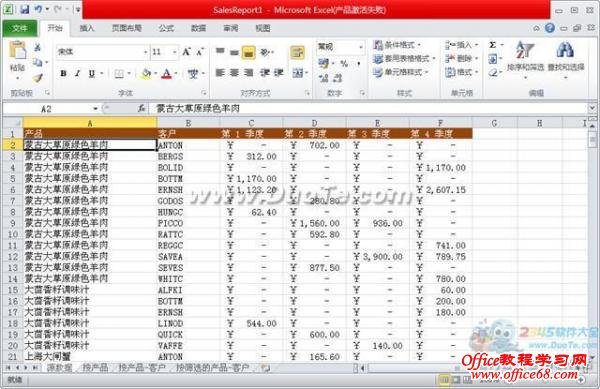
Task: Increase font size with the larger A
Action: tap(186, 52)
